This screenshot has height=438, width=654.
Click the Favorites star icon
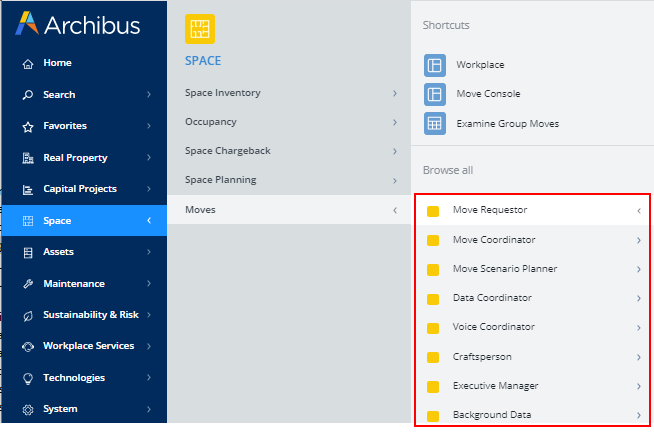tap(28, 127)
